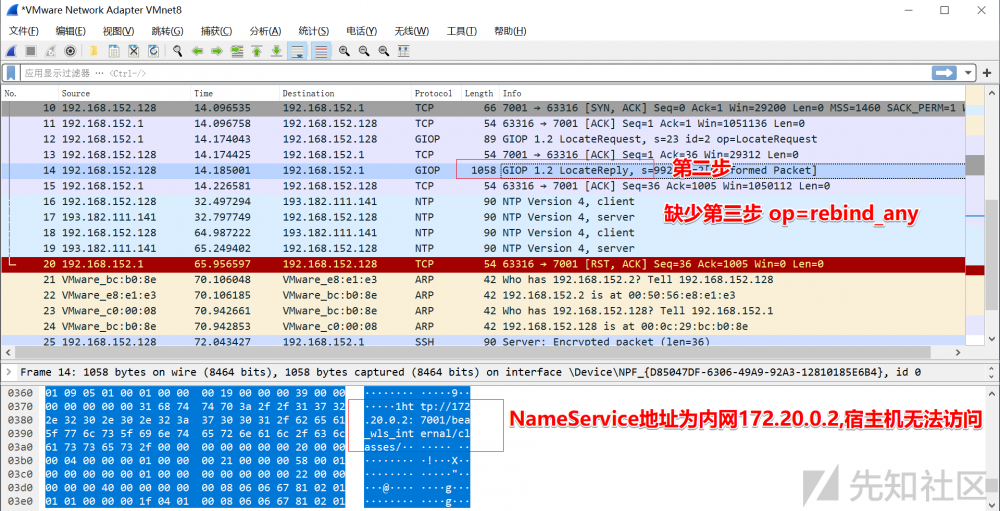1000x511 pixels.
Task: Save the capture file
Action: pos(114,51)
